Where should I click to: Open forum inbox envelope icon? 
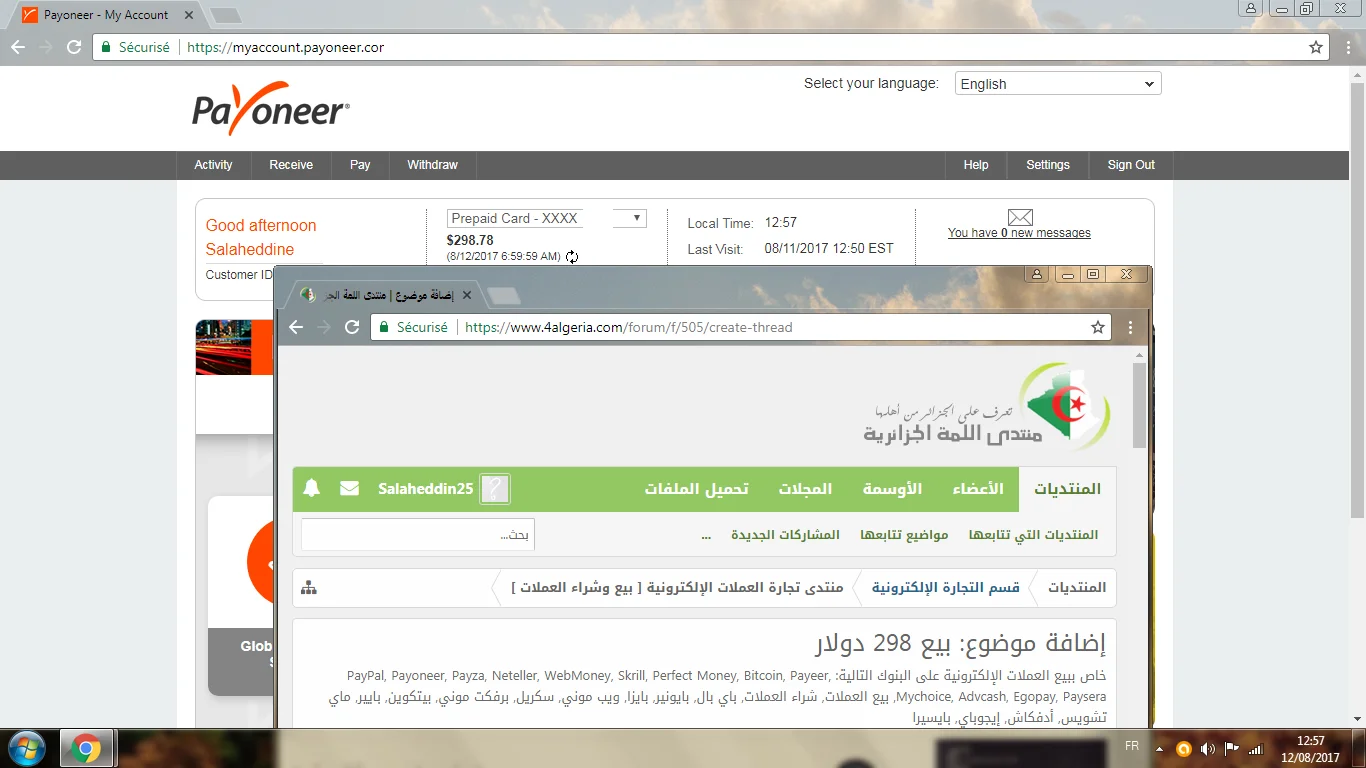349,488
